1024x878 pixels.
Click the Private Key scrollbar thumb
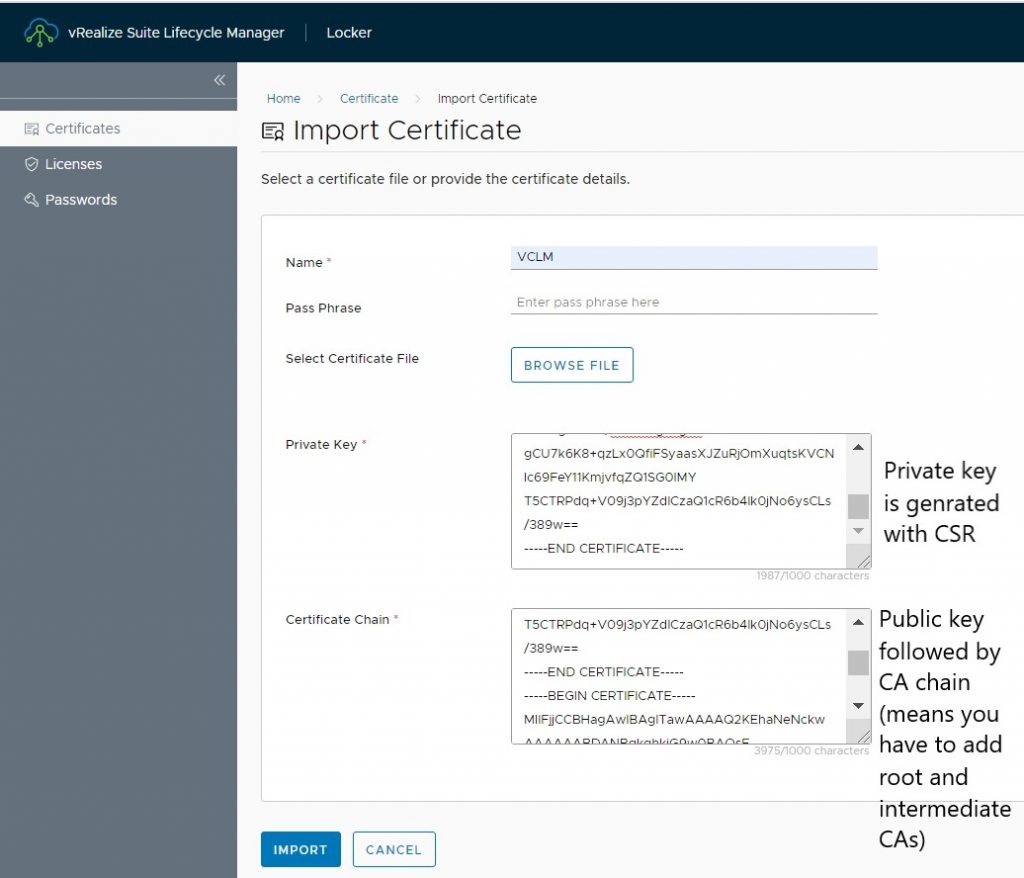click(x=858, y=506)
